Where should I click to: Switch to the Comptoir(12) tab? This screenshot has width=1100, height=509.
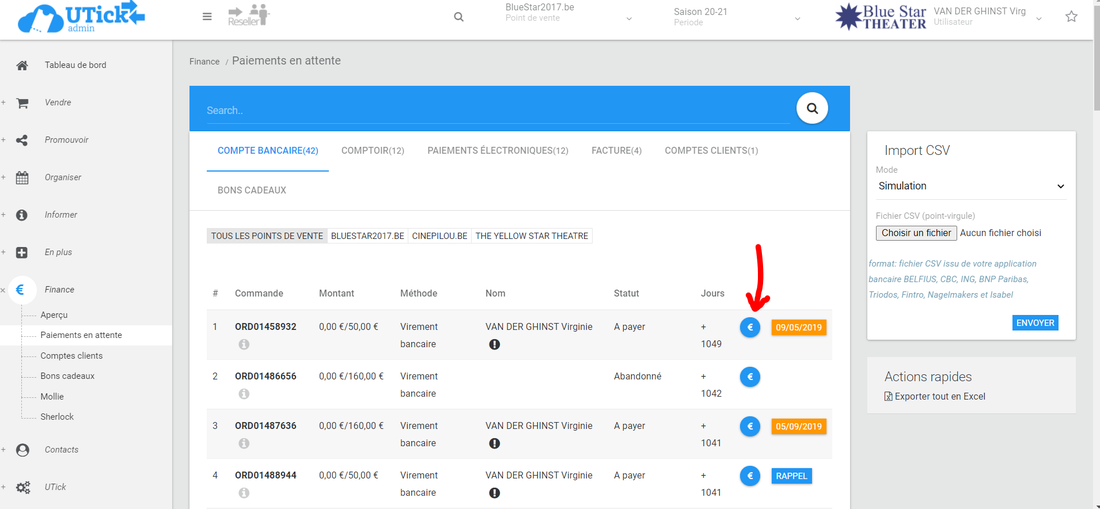pyautogui.click(x=372, y=151)
